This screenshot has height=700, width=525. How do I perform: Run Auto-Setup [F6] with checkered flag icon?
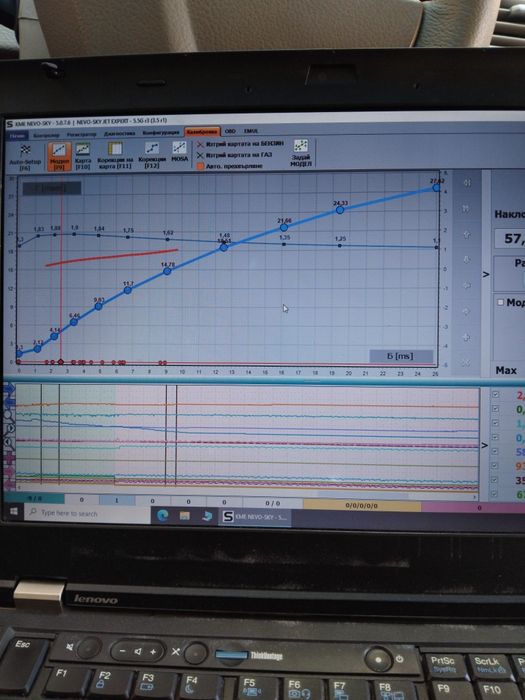[25, 156]
